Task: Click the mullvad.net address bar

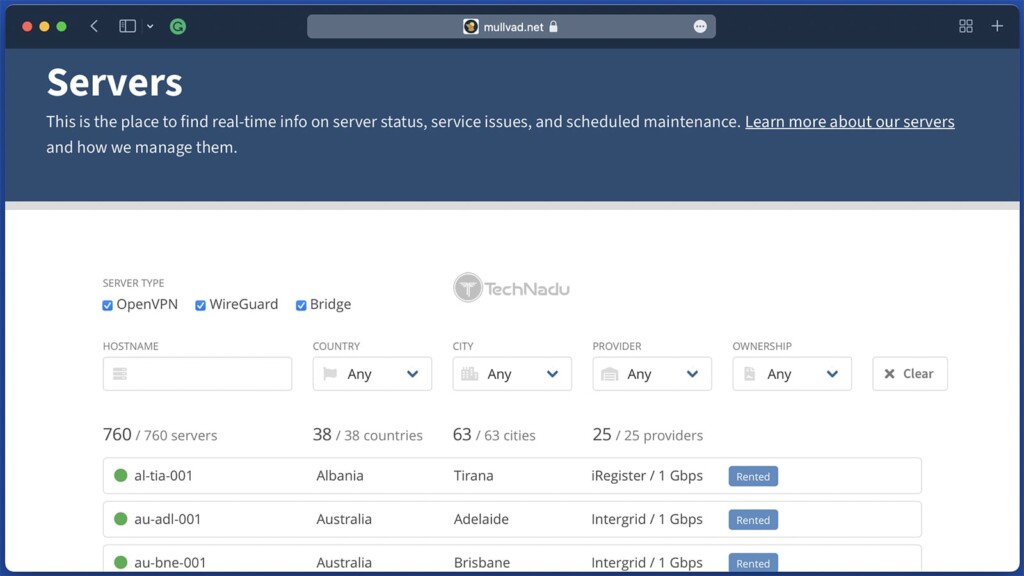Action: (x=511, y=27)
